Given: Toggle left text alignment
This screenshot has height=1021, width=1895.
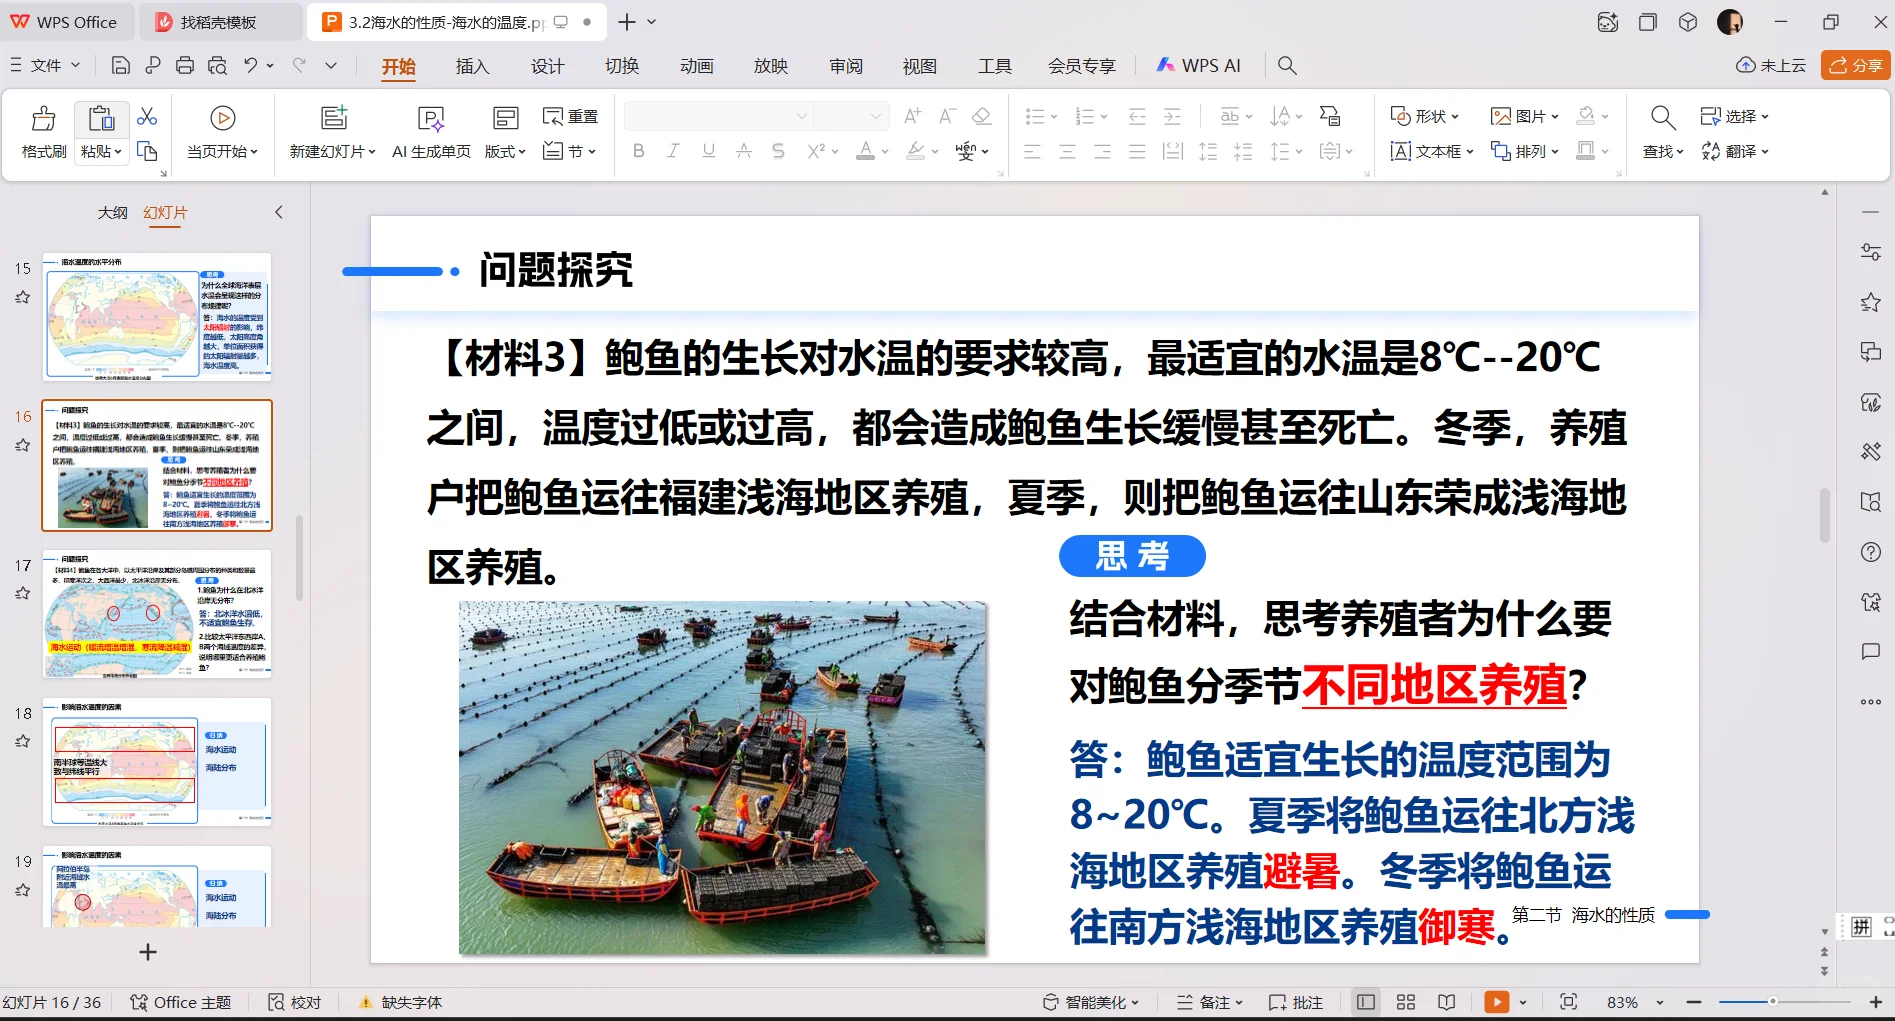Looking at the screenshot, I should point(1032,151).
